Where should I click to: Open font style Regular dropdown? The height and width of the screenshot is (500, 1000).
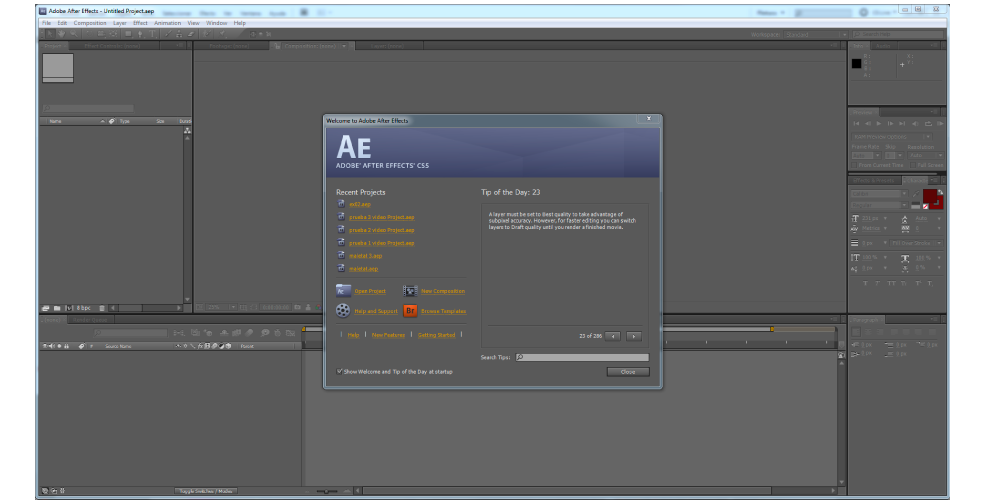(879, 205)
